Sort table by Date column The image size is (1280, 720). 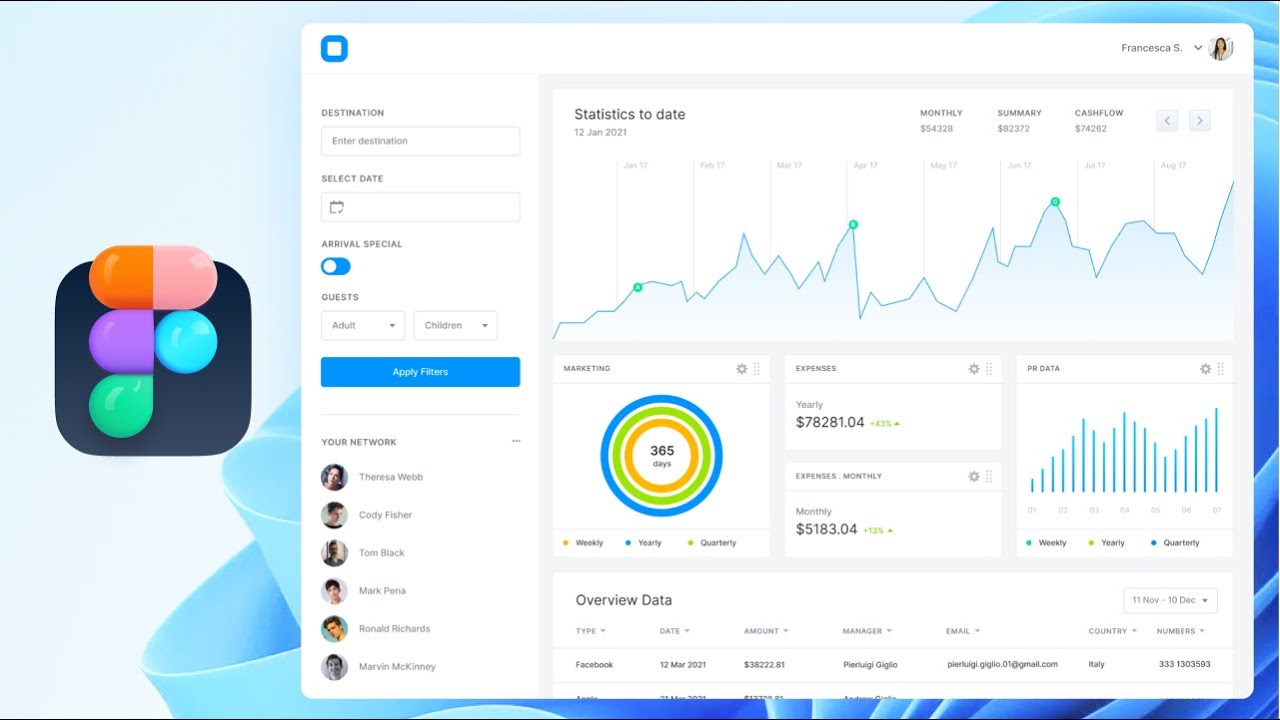tap(675, 631)
